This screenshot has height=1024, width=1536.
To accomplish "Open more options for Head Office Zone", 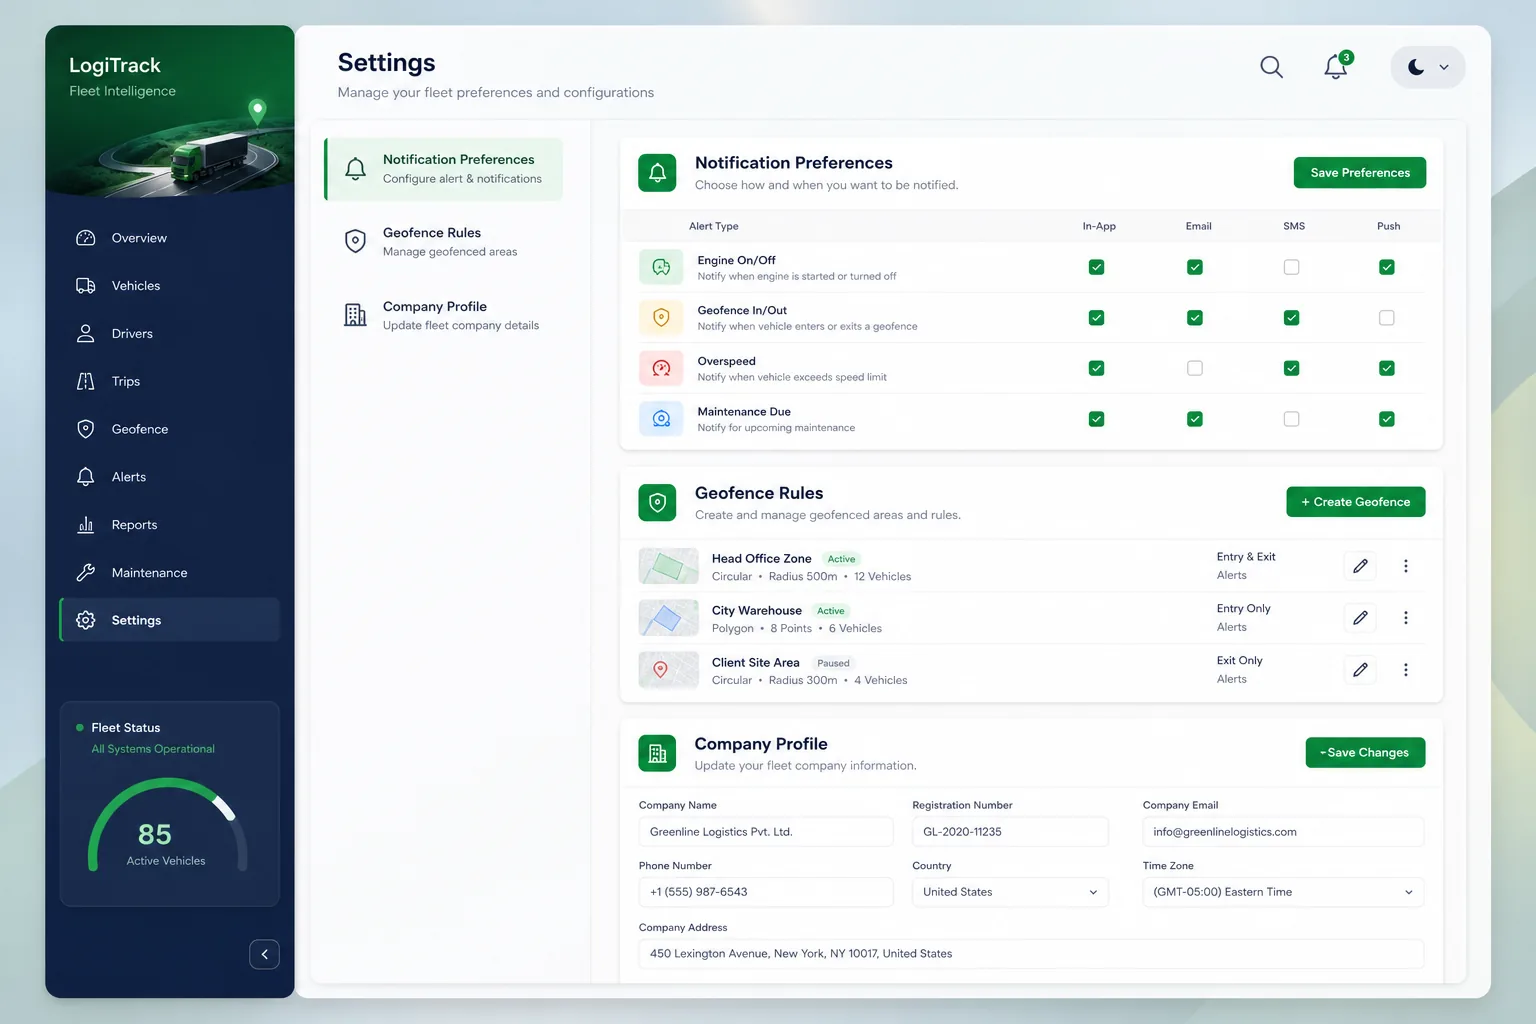I will coord(1406,566).
